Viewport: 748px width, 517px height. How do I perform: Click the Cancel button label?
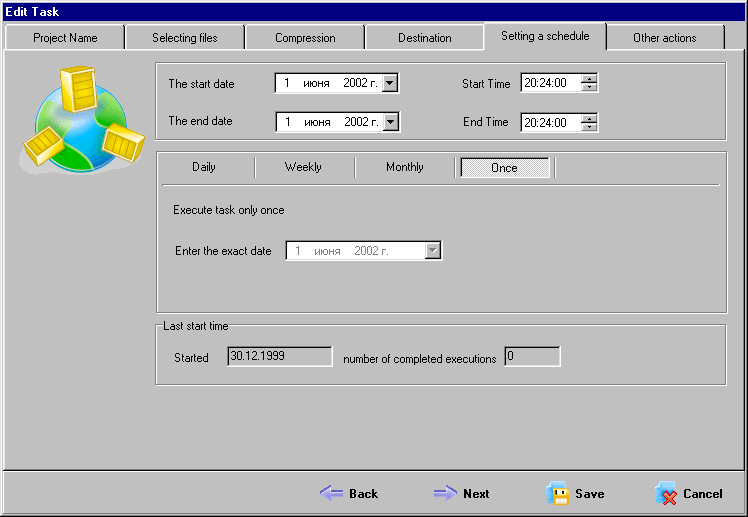click(703, 494)
